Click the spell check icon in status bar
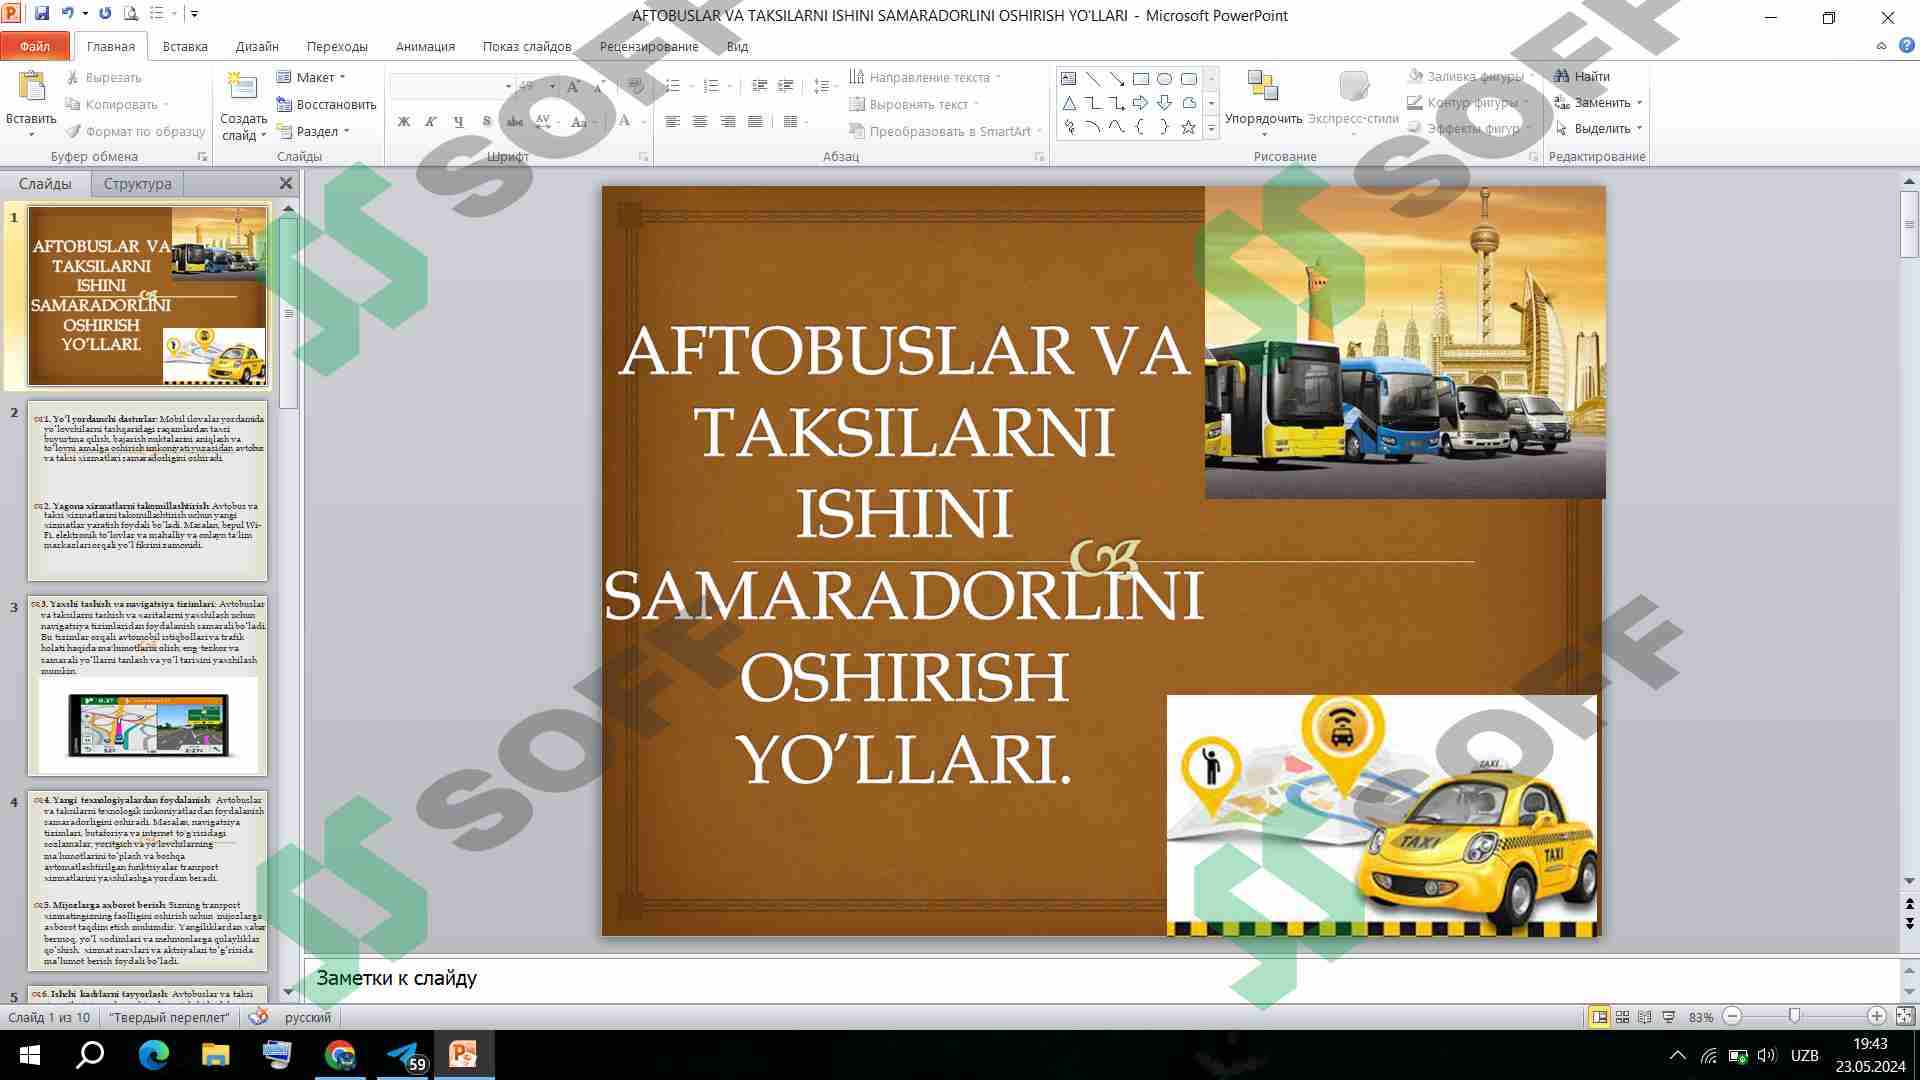 pyautogui.click(x=258, y=1017)
